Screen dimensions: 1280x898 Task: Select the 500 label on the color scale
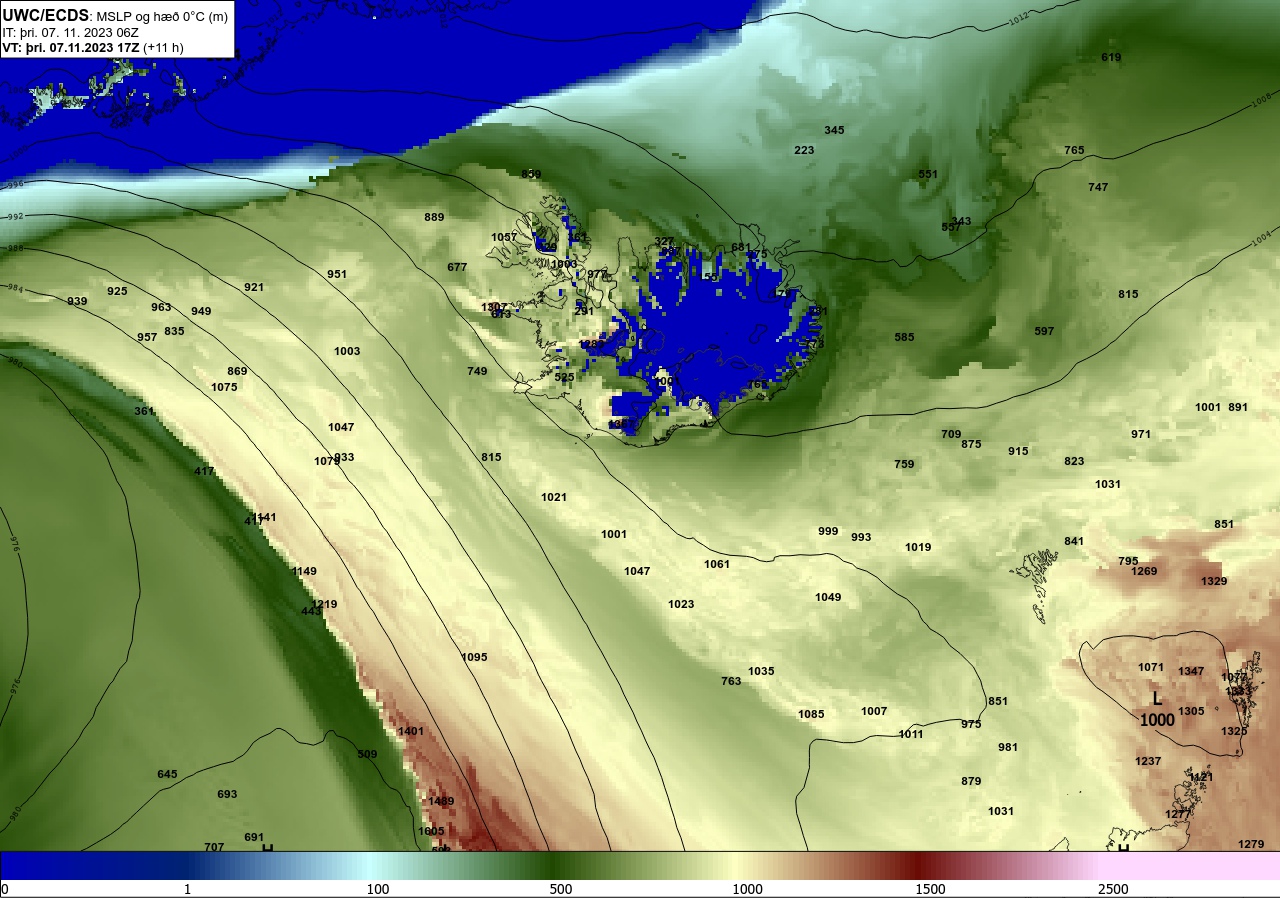pos(560,889)
